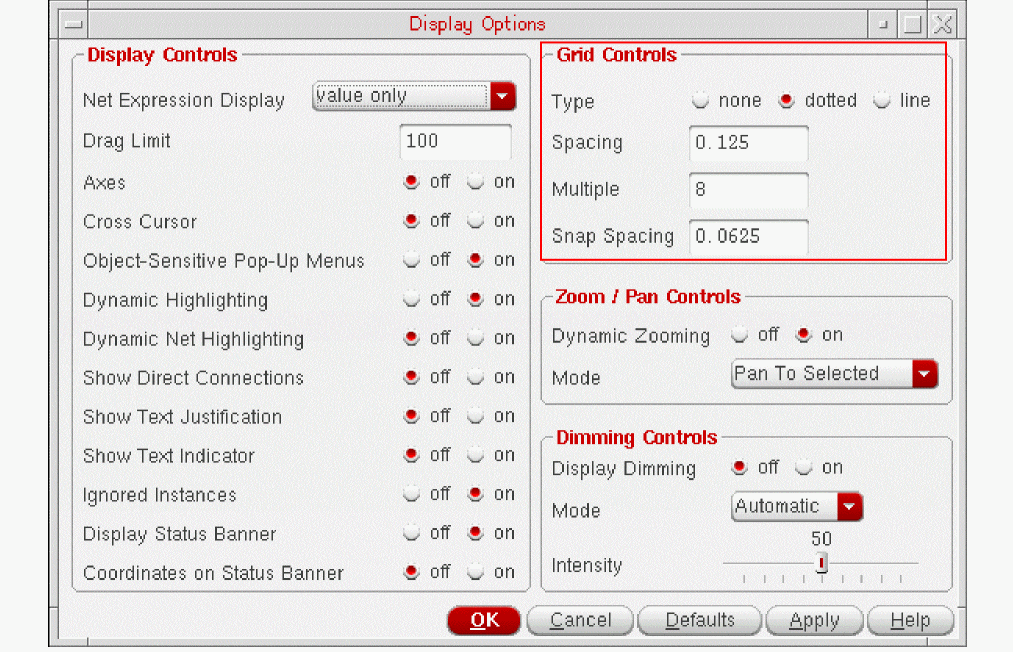
Task: Select line grid type
Action: click(882, 100)
